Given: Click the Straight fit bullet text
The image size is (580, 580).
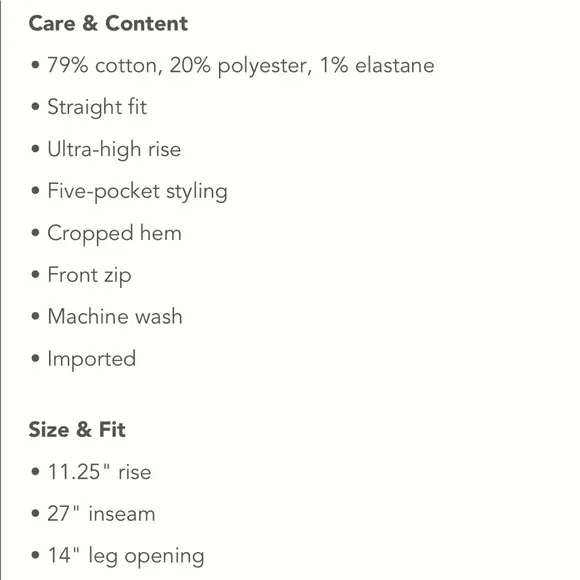Looking at the screenshot, I should [x=97, y=107].
